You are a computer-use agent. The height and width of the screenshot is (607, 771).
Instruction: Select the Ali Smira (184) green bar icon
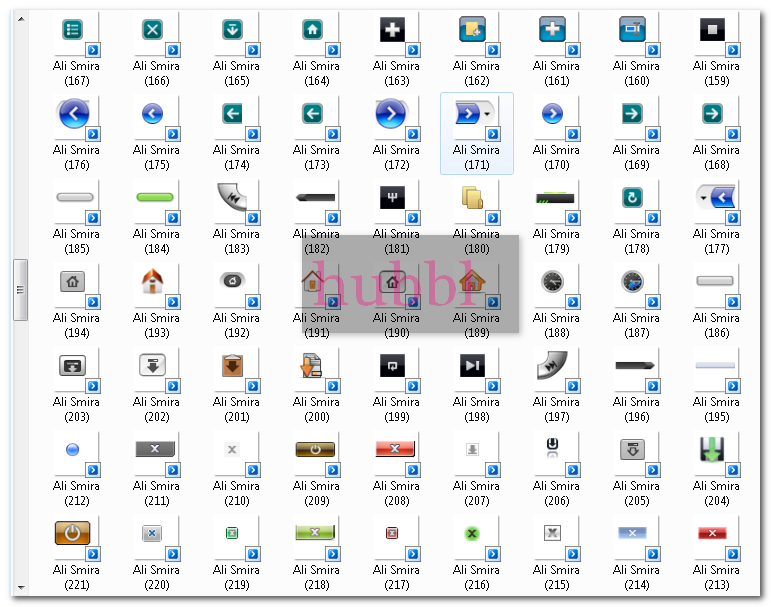(x=155, y=197)
